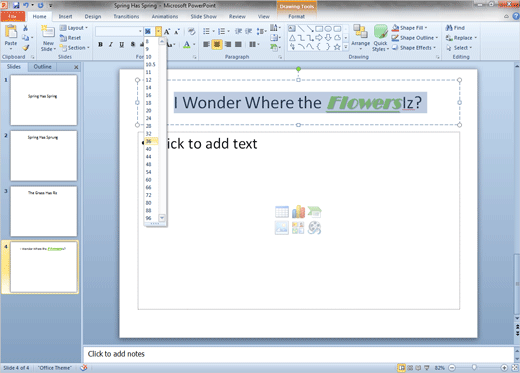Toggle Italic formatting
The image size is (520, 373).
tap(111, 44)
